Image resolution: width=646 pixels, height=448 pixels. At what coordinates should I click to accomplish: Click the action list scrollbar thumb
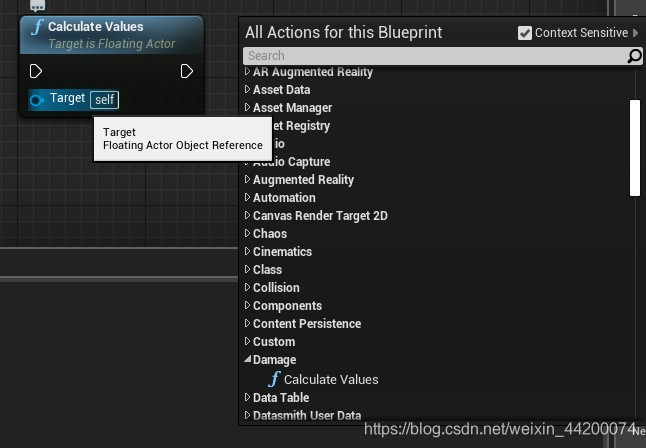pyautogui.click(x=634, y=148)
